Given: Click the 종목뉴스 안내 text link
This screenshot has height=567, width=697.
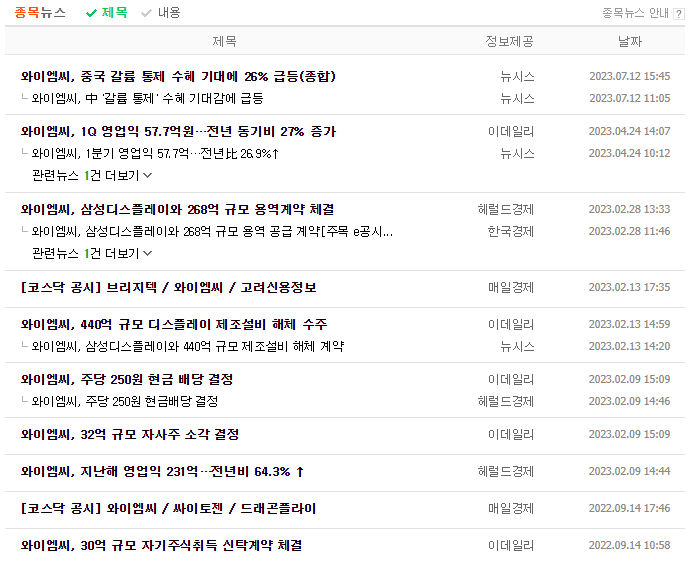Looking at the screenshot, I should 636,13.
